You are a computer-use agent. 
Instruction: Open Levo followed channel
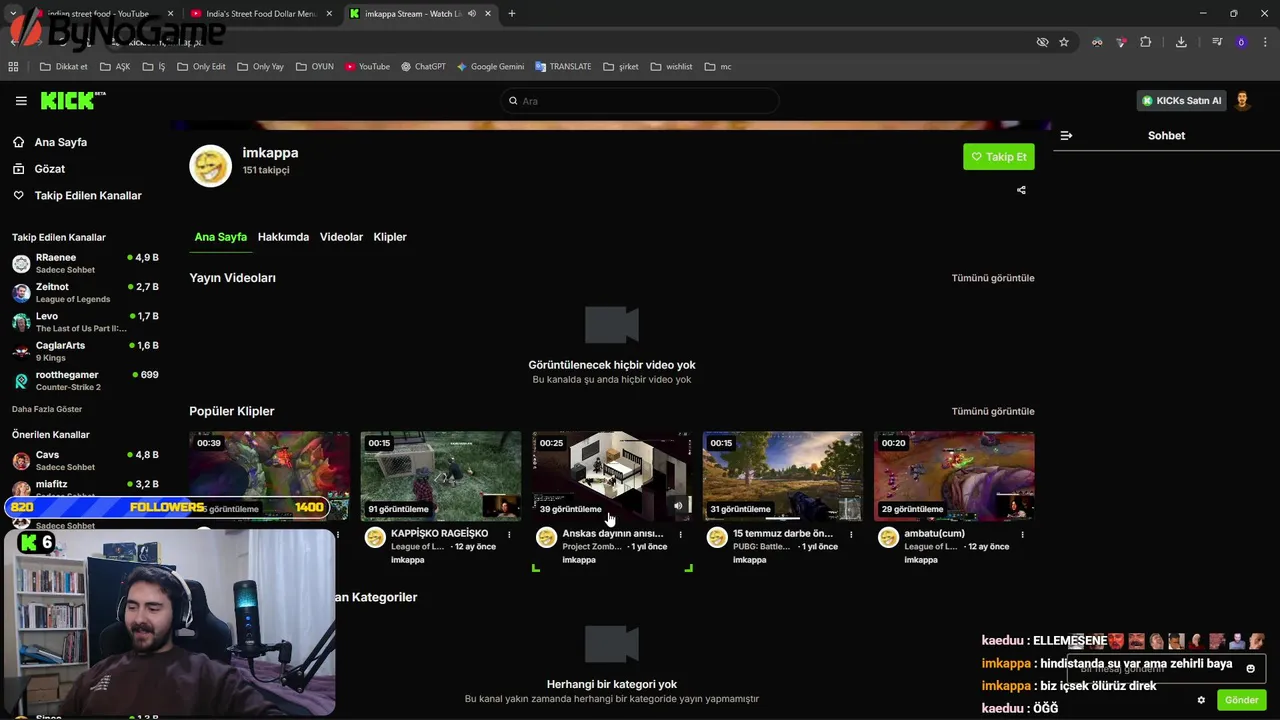pos(86,322)
